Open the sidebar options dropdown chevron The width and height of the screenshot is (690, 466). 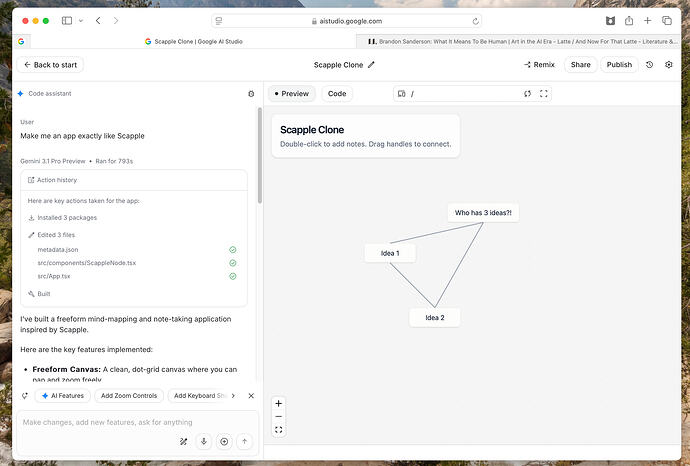pyautogui.click(x=81, y=21)
